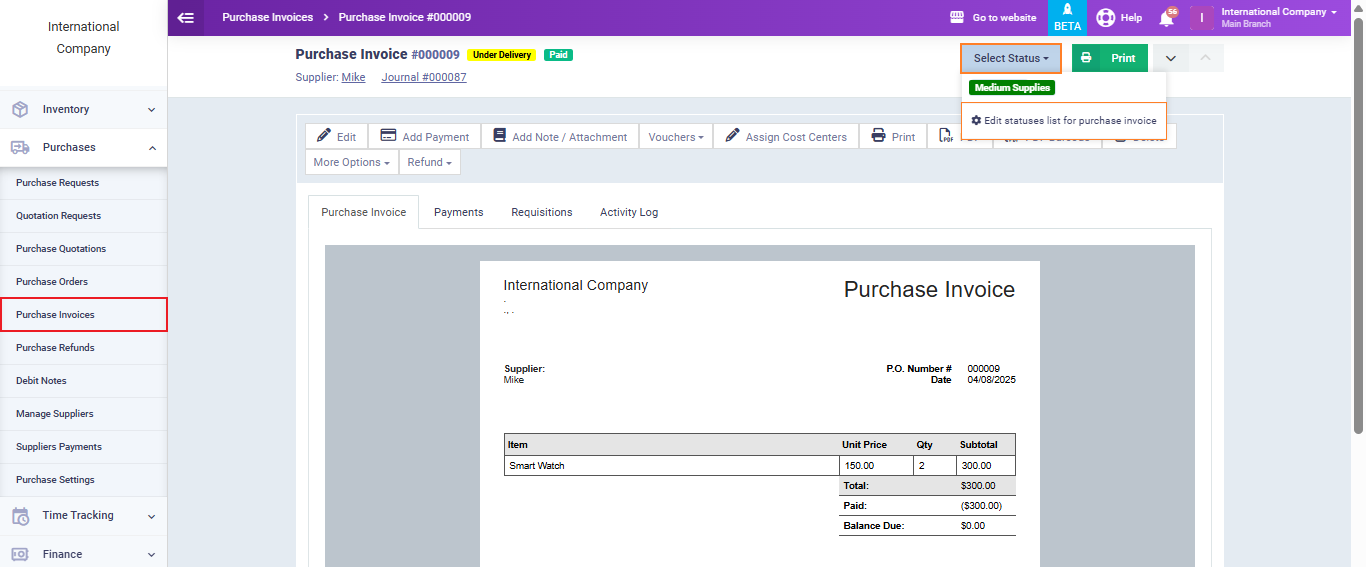Open Journal #000087 link
1366x567 pixels.
click(423, 77)
